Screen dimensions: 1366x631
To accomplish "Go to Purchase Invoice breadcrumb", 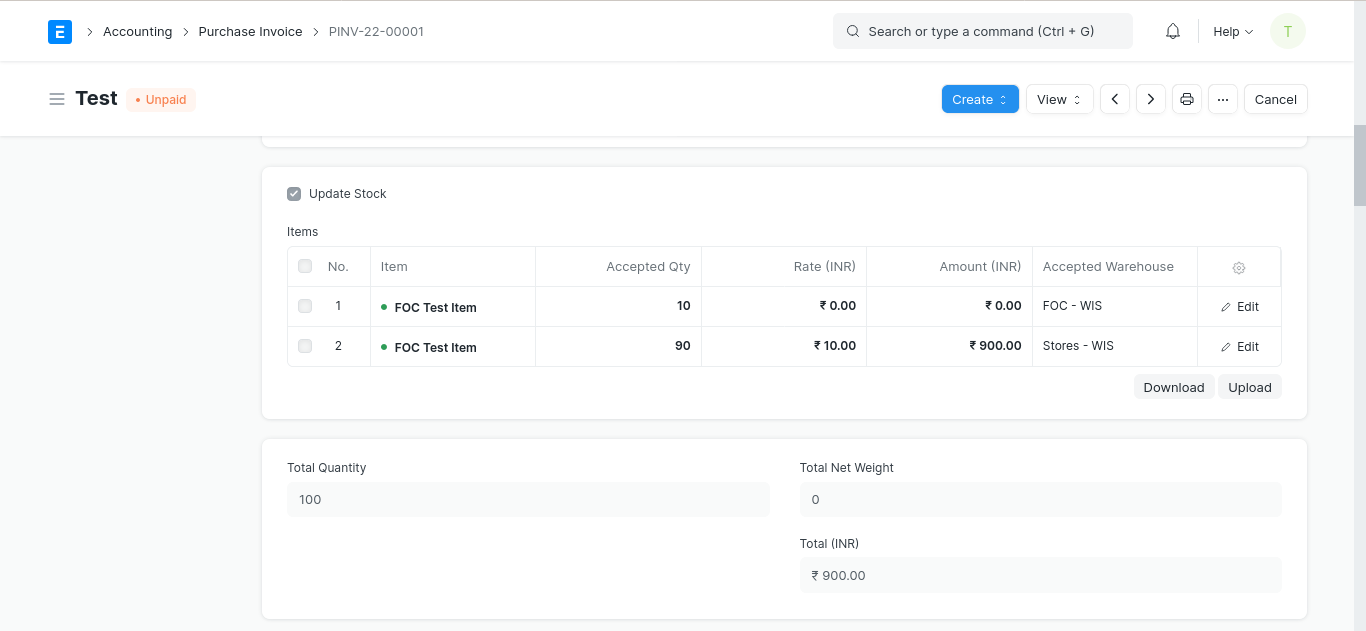I will pos(250,32).
